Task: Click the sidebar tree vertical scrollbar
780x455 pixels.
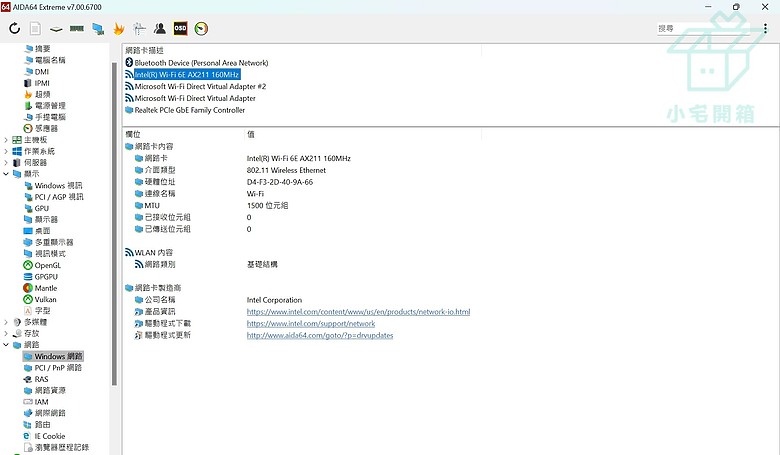Action: [114, 224]
